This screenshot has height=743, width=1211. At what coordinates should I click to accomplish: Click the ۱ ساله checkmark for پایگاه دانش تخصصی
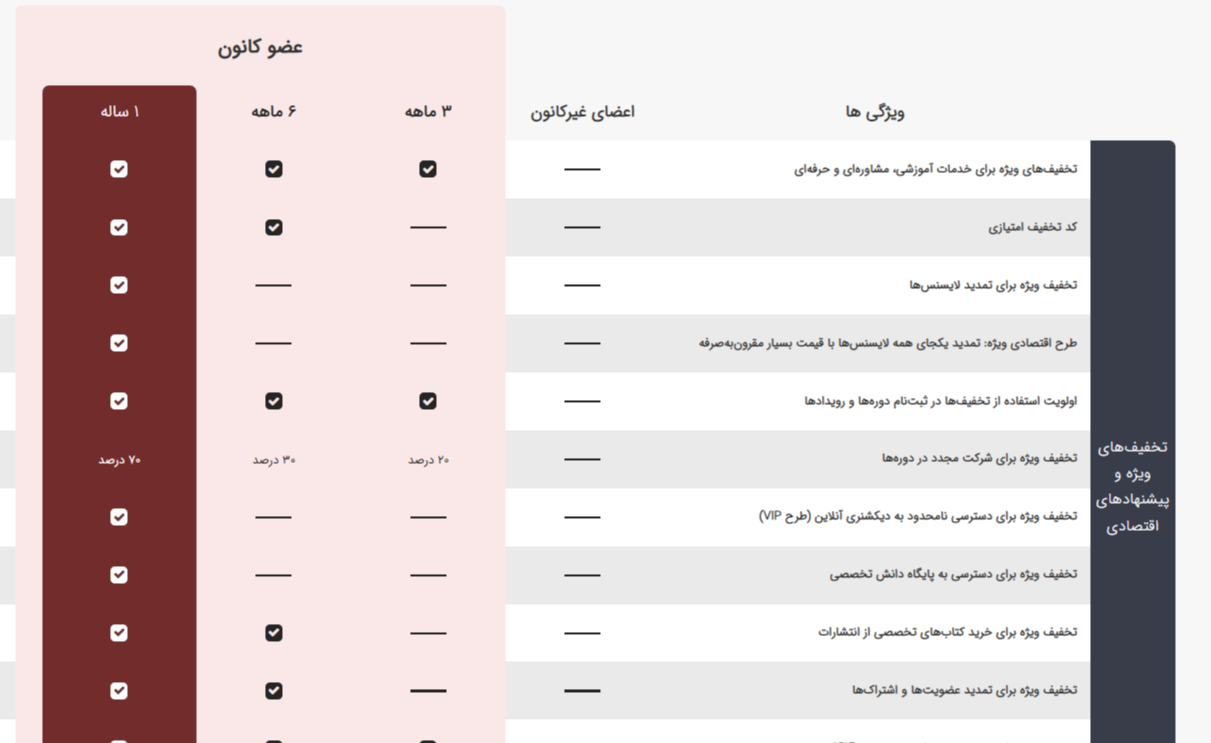[119, 575]
